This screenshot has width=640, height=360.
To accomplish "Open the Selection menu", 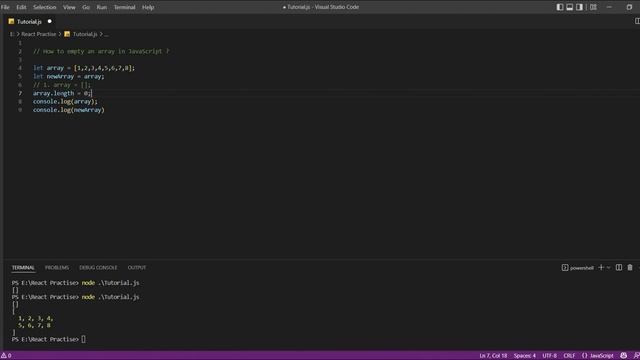I will tap(44, 7).
